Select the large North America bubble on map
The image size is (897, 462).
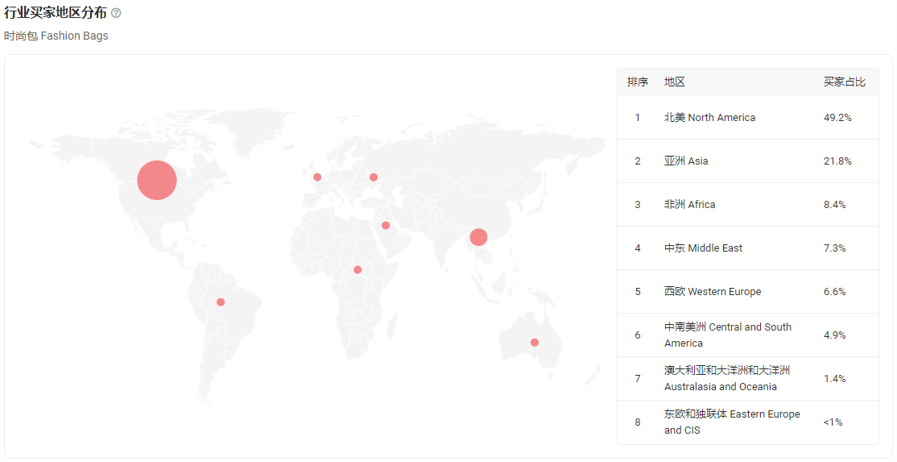point(157,180)
